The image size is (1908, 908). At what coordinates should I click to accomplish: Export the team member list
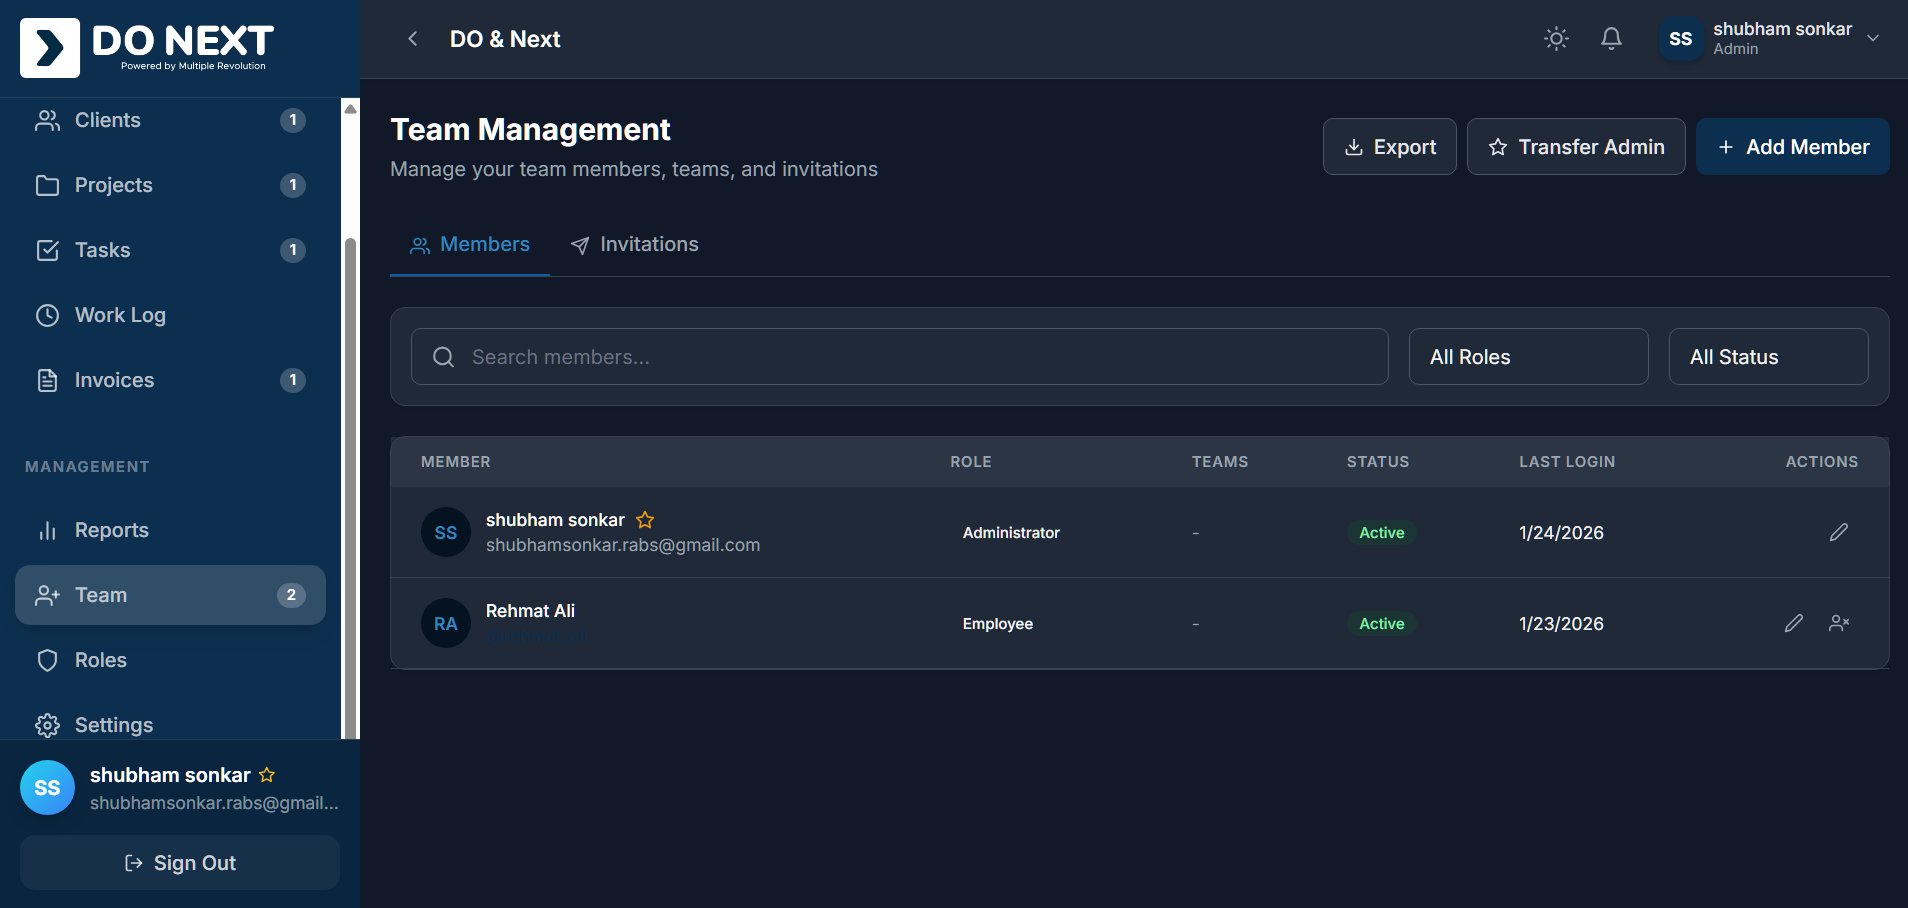(x=1389, y=147)
